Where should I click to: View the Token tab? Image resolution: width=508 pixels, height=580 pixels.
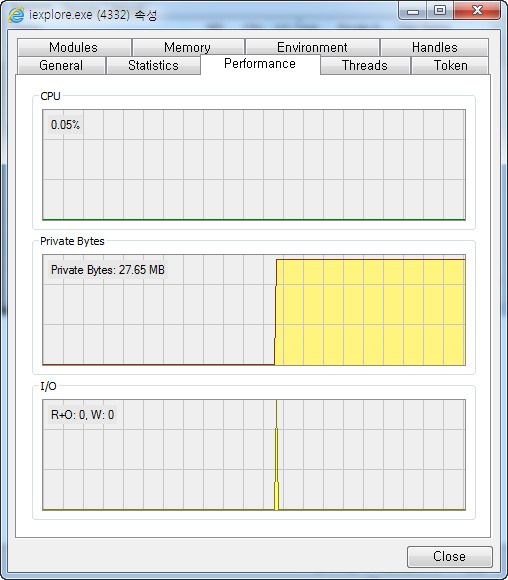pyautogui.click(x=450, y=65)
